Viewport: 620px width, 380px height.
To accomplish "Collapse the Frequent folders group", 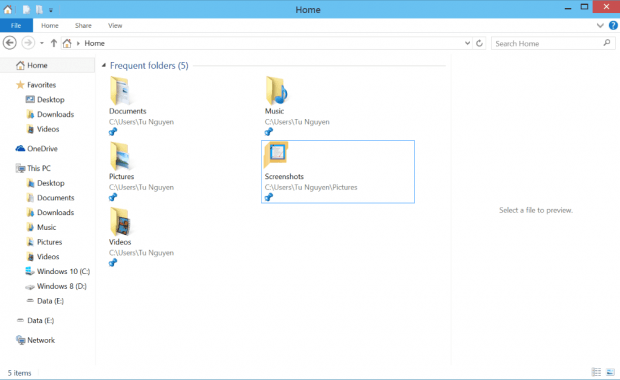I will (104, 65).
